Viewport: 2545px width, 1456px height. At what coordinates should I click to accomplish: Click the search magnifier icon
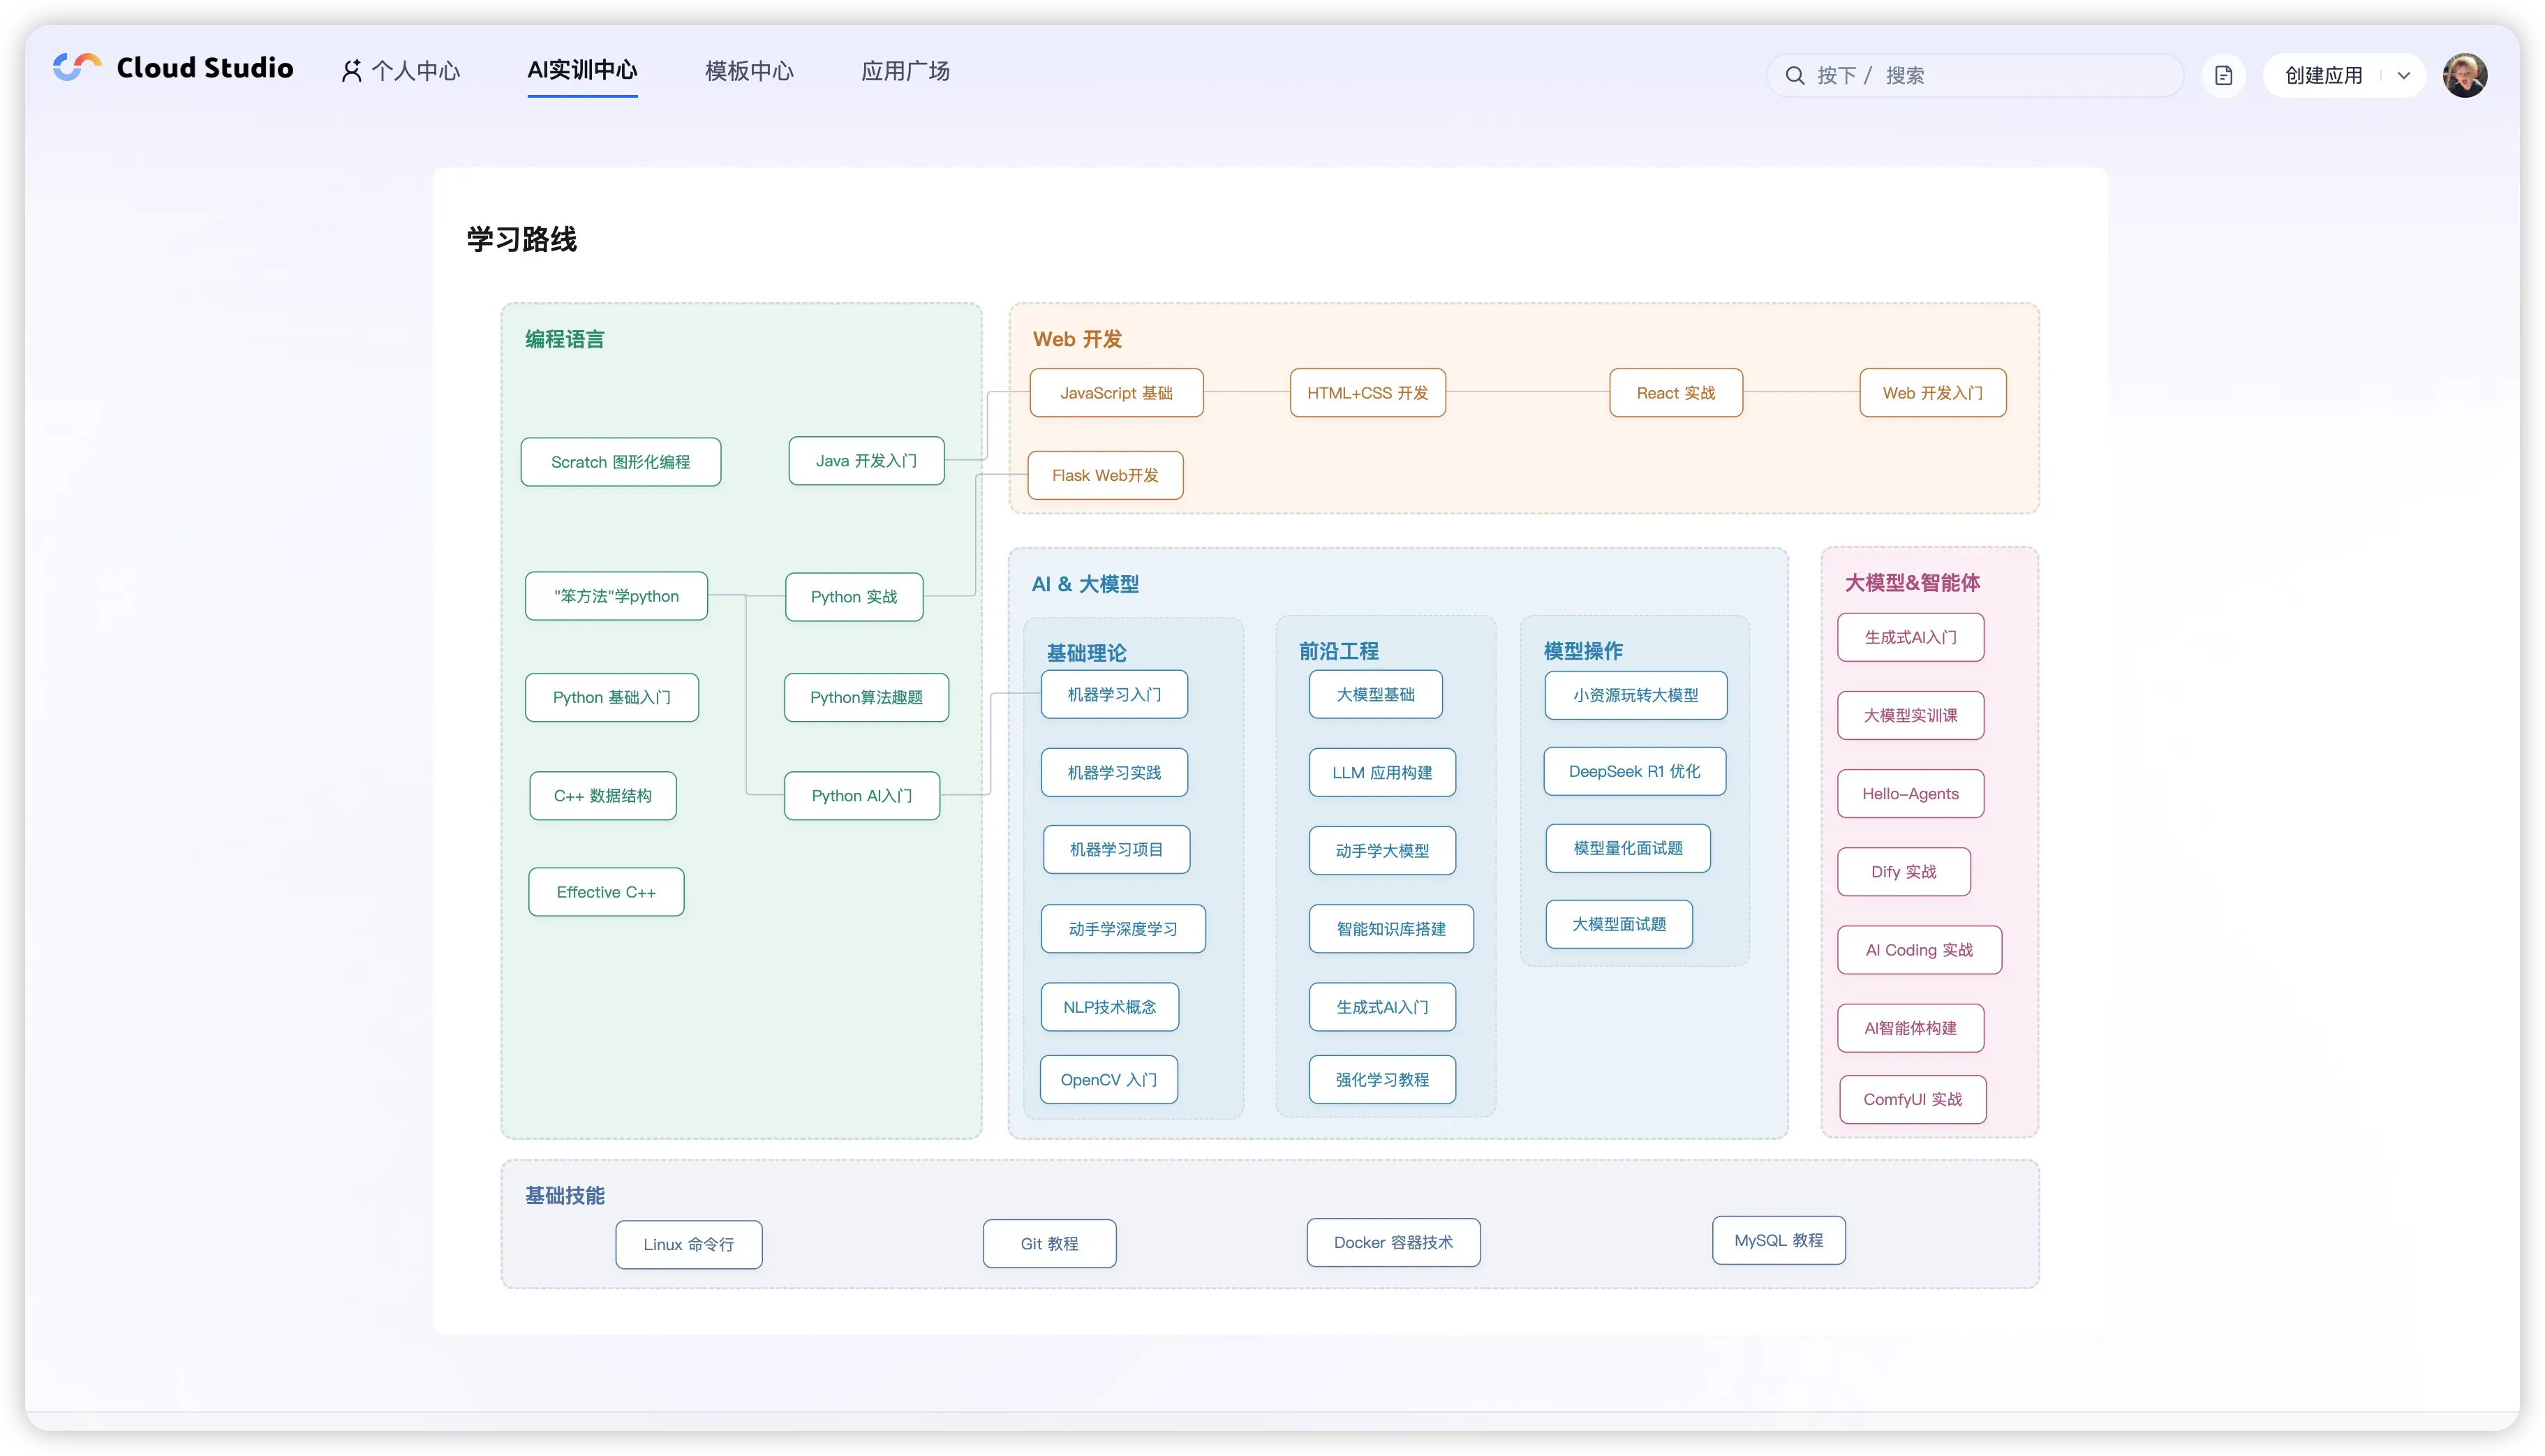(x=1795, y=75)
